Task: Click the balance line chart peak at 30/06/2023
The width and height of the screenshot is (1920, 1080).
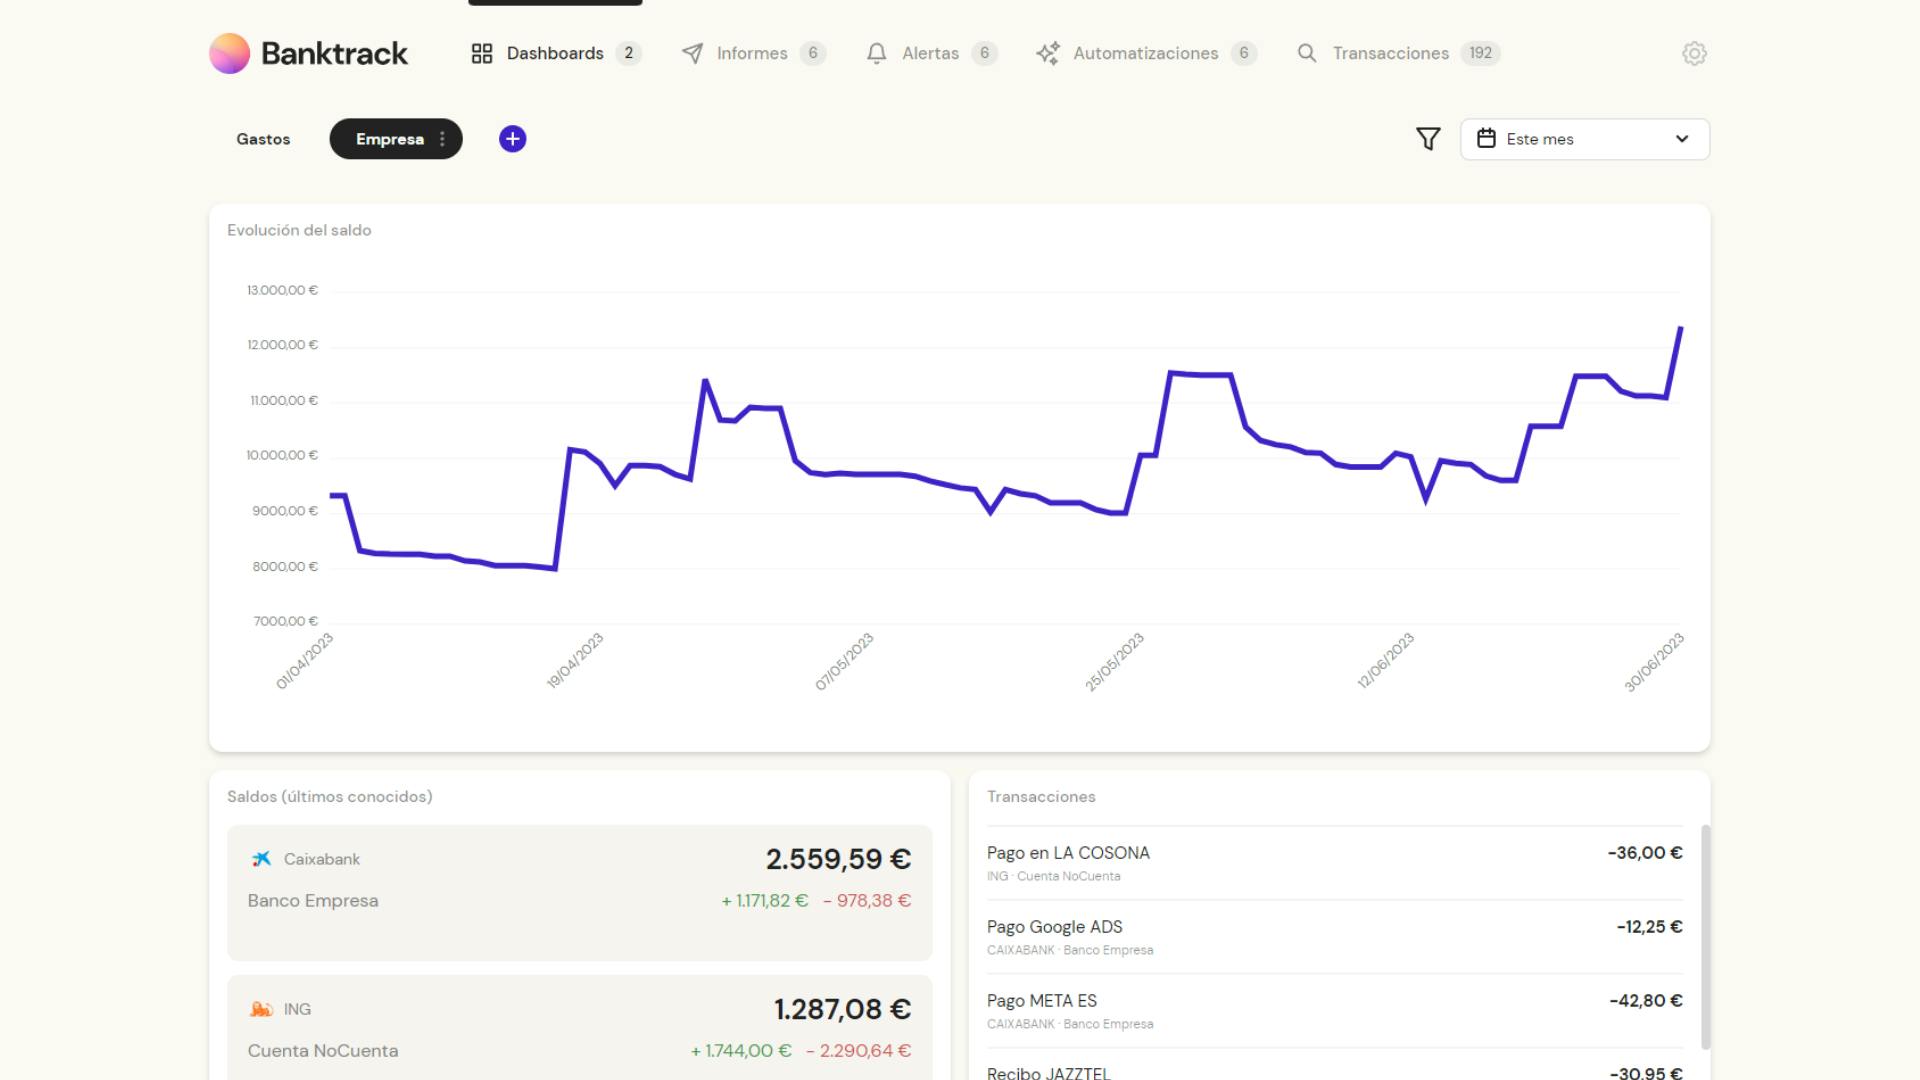Action: click(x=1681, y=328)
